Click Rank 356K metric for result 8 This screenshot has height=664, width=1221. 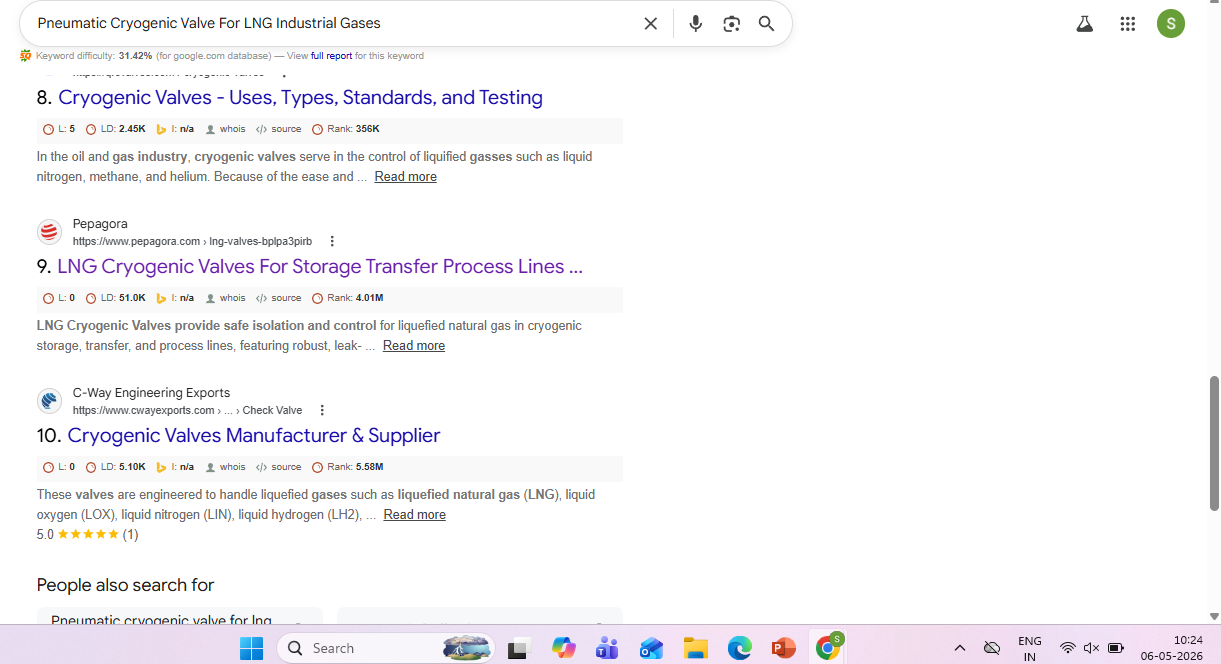click(x=346, y=129)
